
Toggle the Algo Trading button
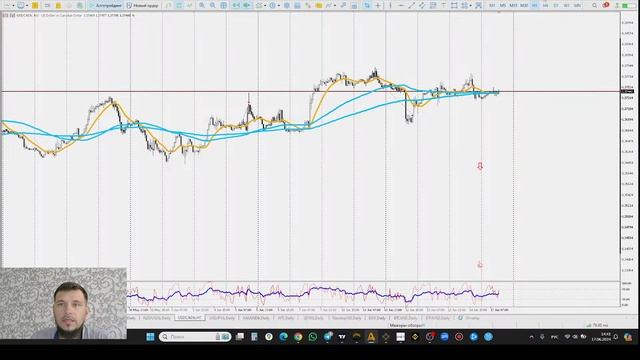point(105,5)
